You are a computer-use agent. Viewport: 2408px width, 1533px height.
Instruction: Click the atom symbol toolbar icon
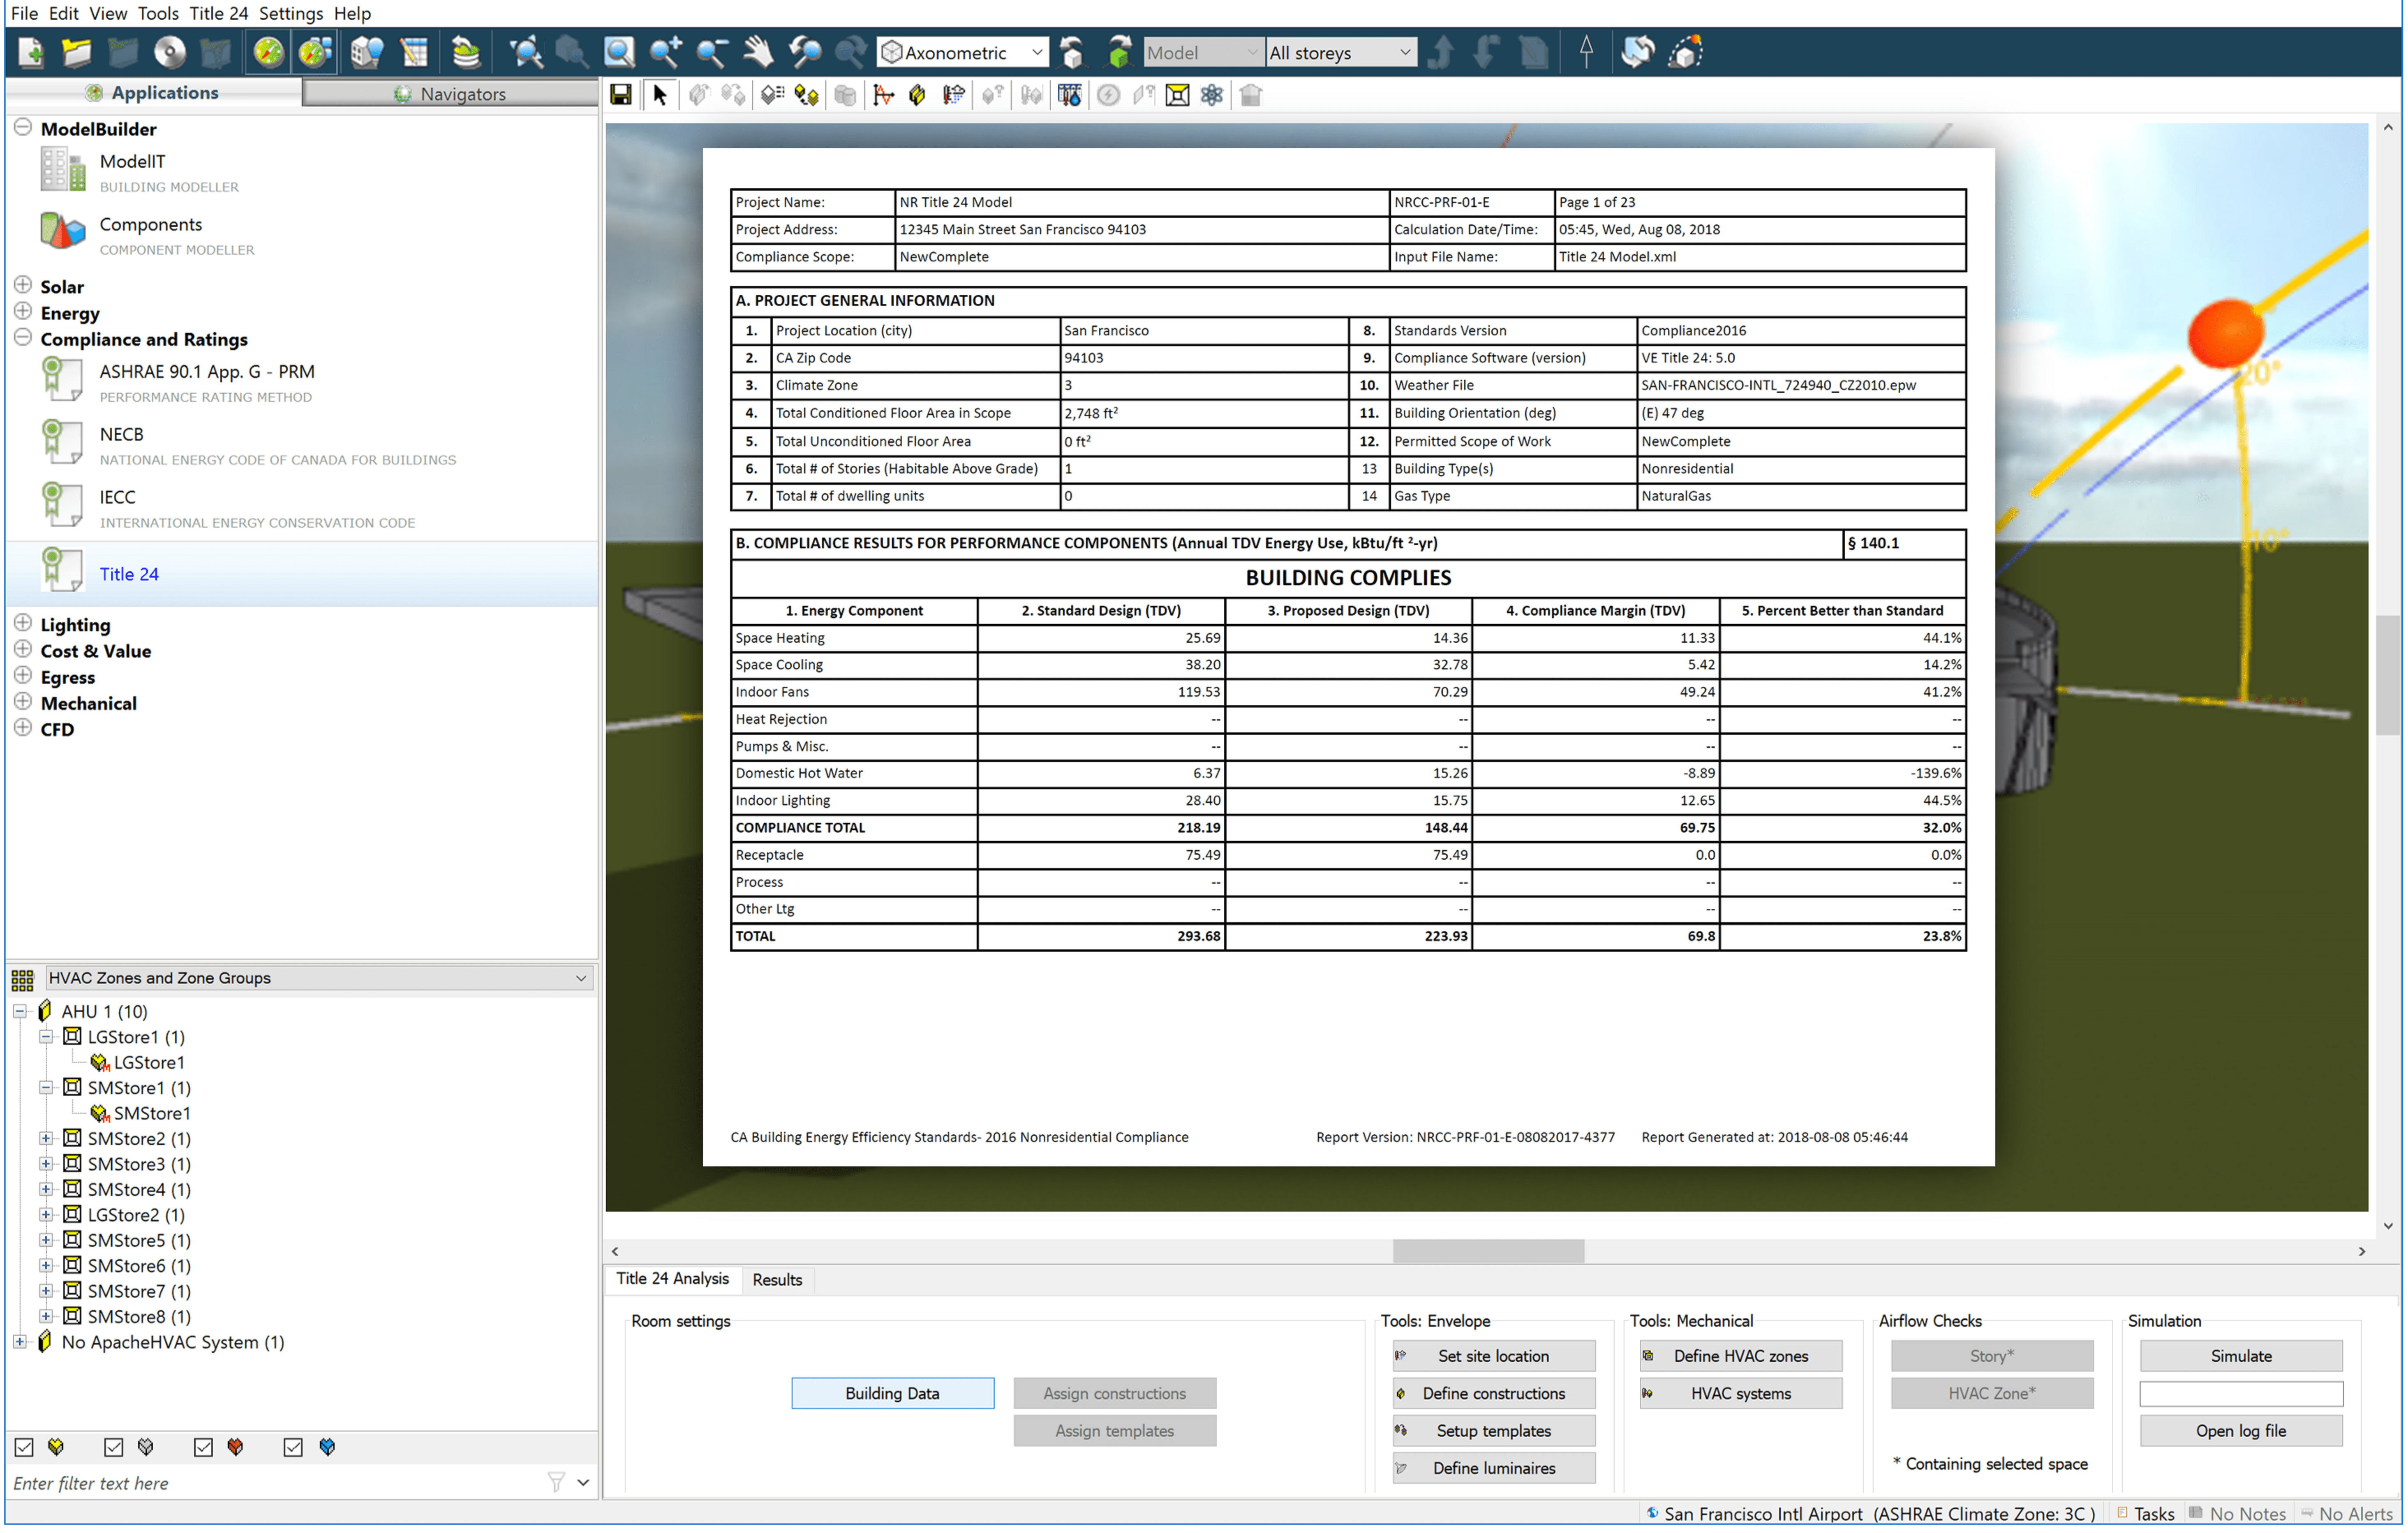pyautogui.click(x=1212, y=95)
